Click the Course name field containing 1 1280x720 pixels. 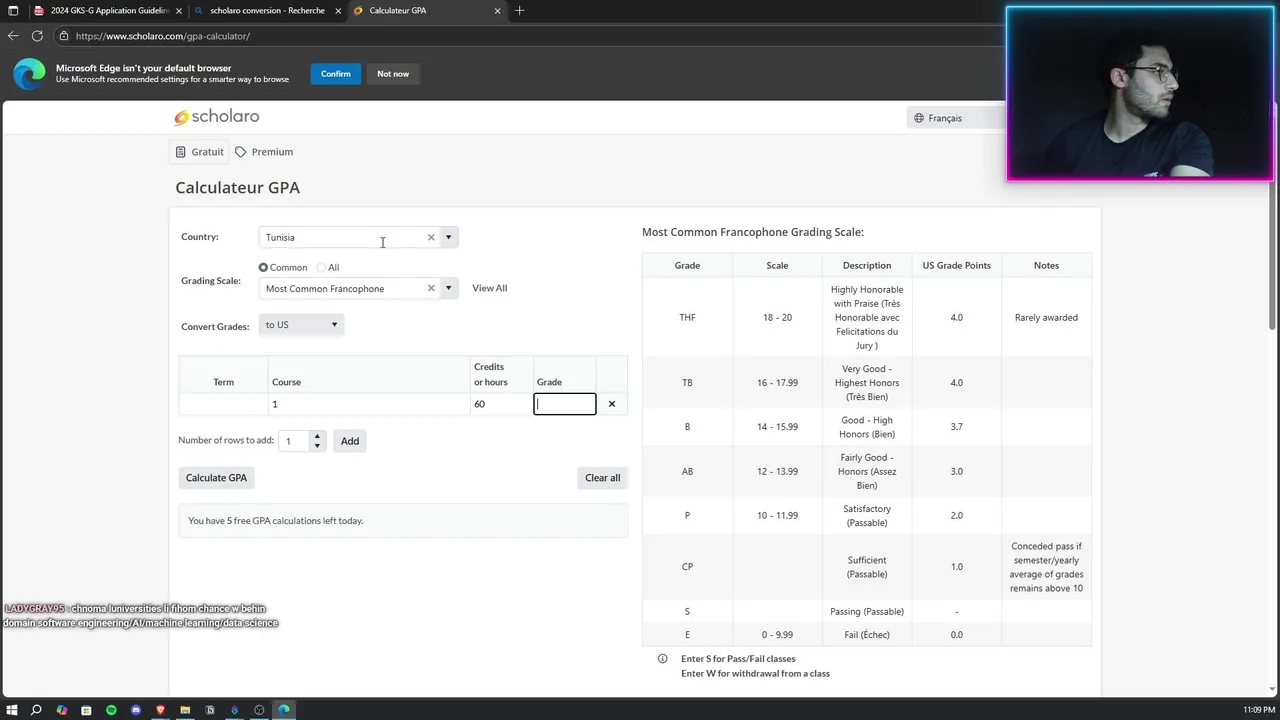pos(369,404)
